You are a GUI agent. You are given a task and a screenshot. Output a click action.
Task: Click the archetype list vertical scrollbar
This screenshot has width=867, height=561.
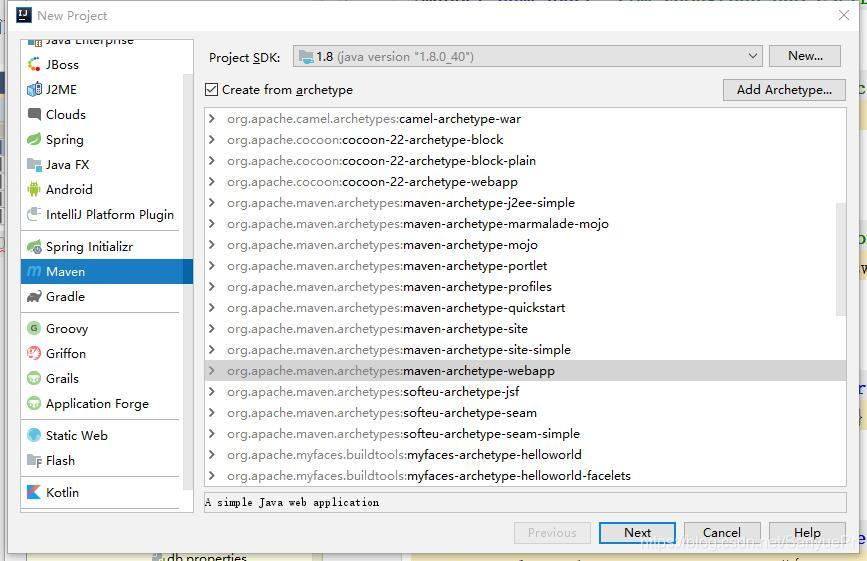pos(841,260)
